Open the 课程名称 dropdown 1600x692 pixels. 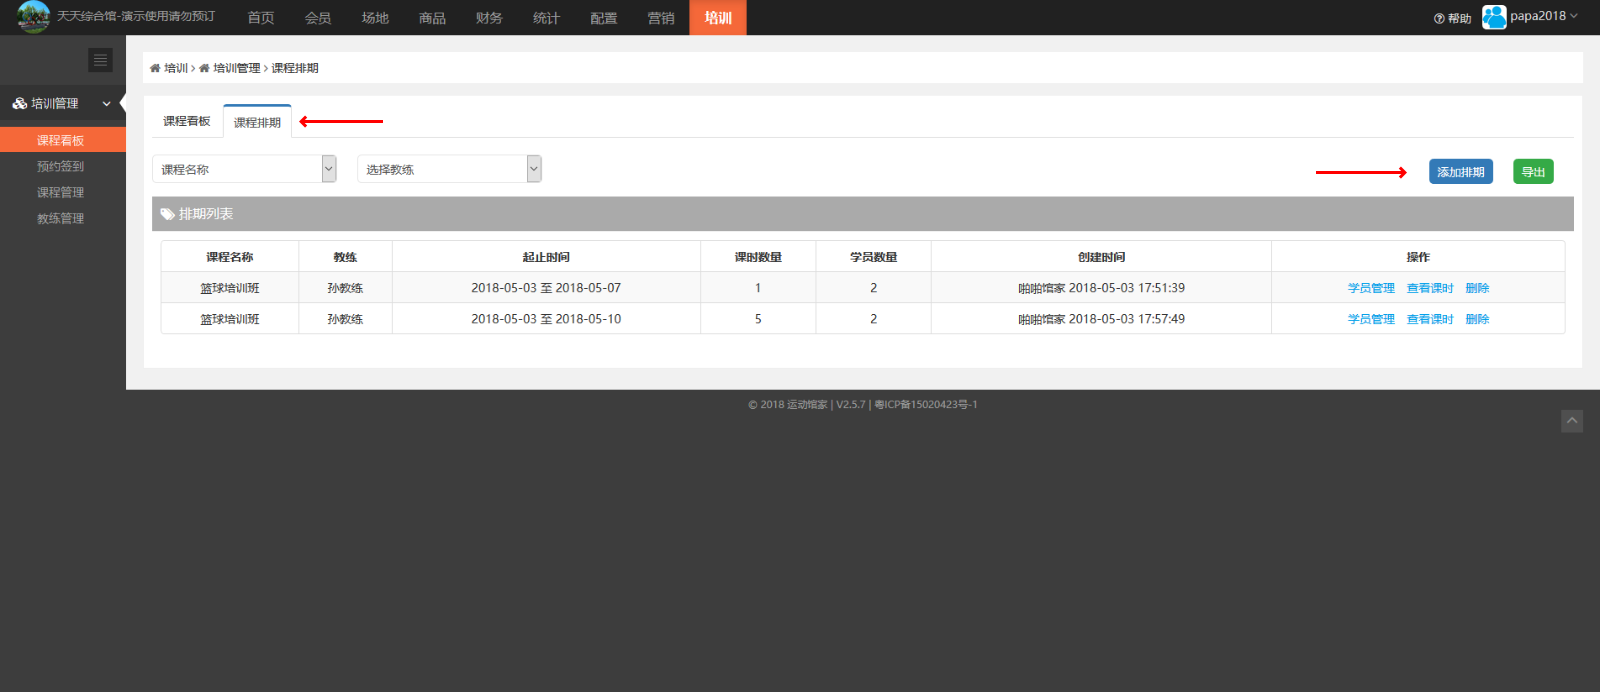[x=244, y=169]
